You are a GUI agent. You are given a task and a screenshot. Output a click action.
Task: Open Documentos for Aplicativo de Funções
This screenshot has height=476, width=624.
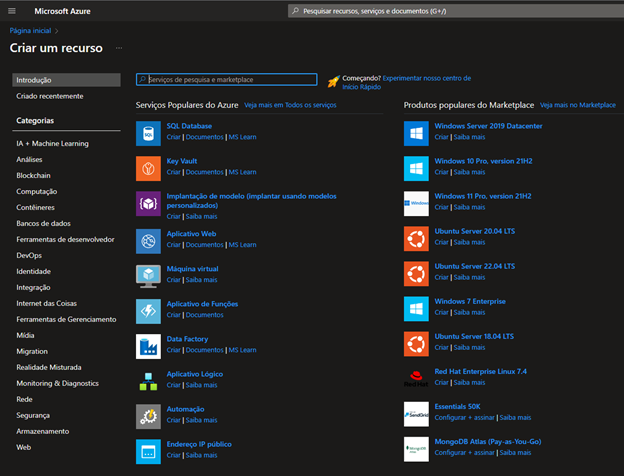205,315
